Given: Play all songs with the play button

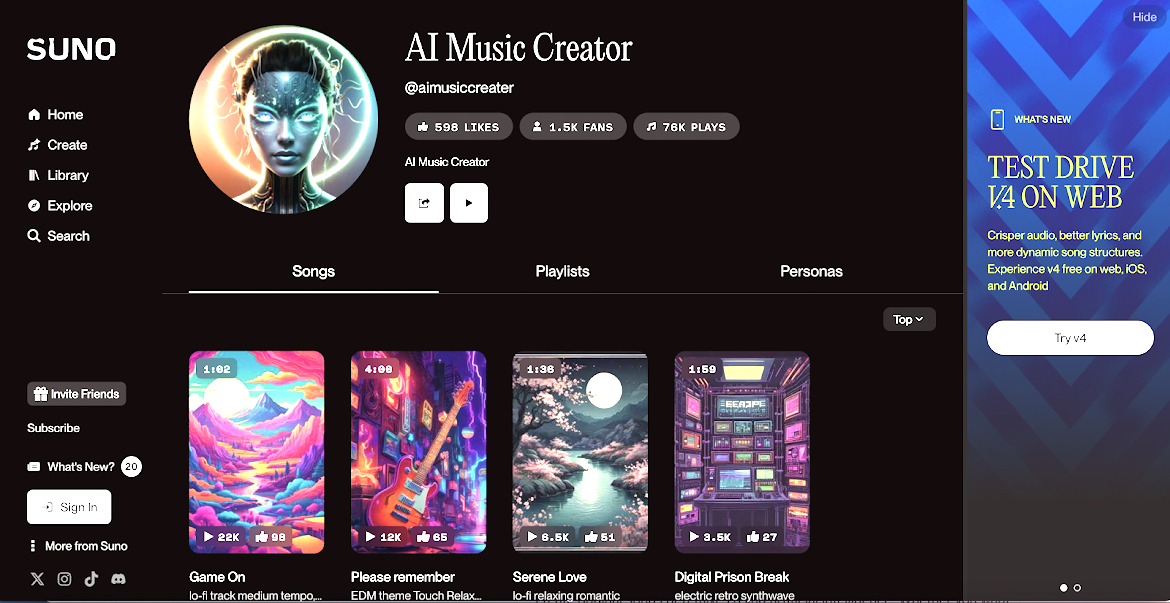Looking at the screenshot, I should (469, 203).
